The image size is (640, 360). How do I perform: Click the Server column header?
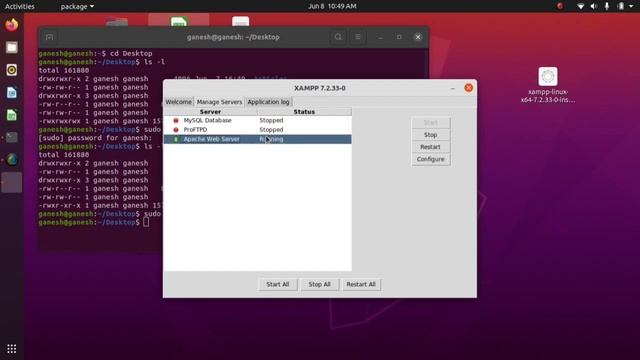[210, 112]
